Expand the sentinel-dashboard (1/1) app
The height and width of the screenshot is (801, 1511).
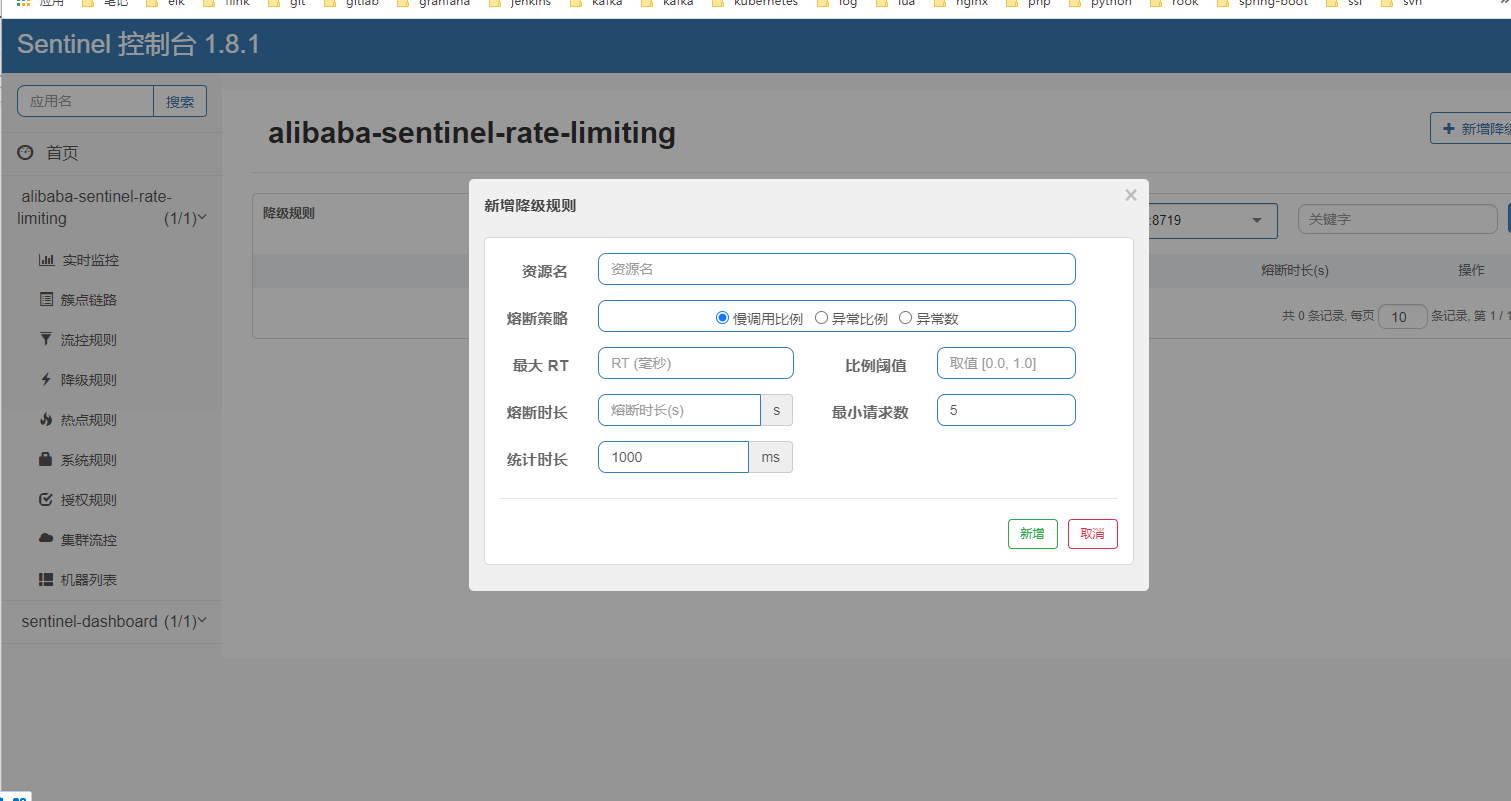point(114,621)
